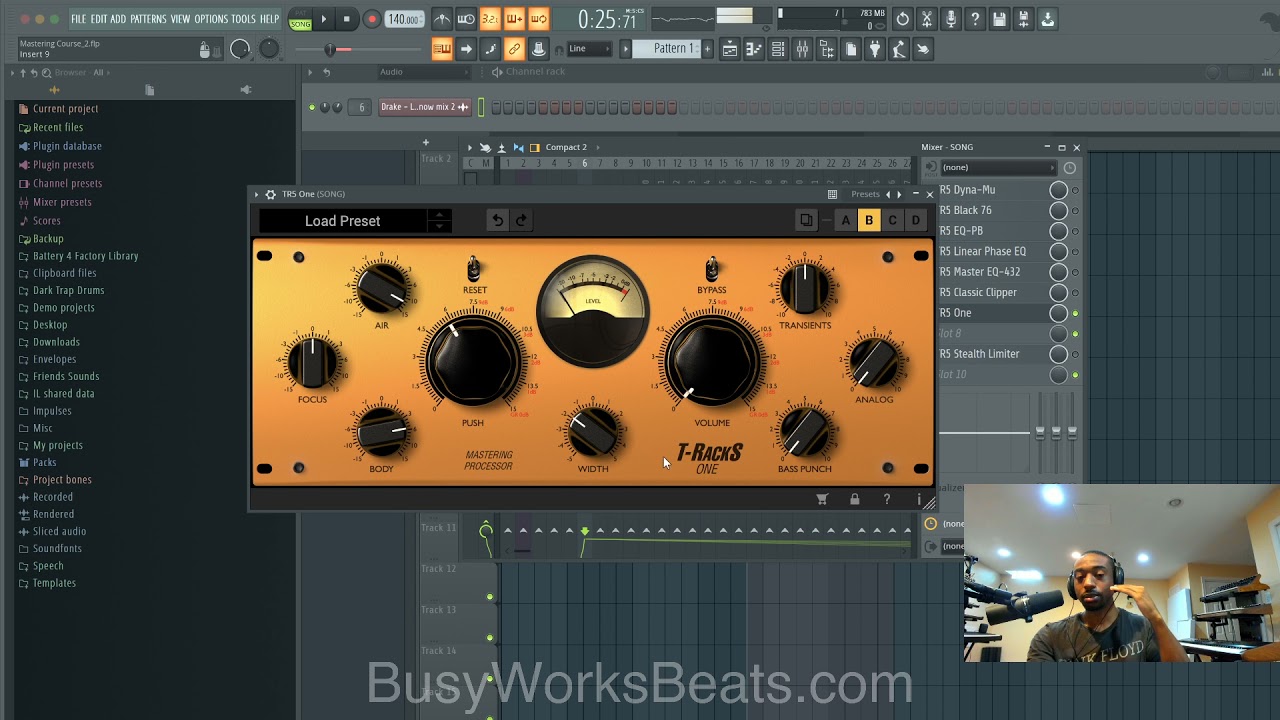Click the Stop button

[x=347, y=19]
